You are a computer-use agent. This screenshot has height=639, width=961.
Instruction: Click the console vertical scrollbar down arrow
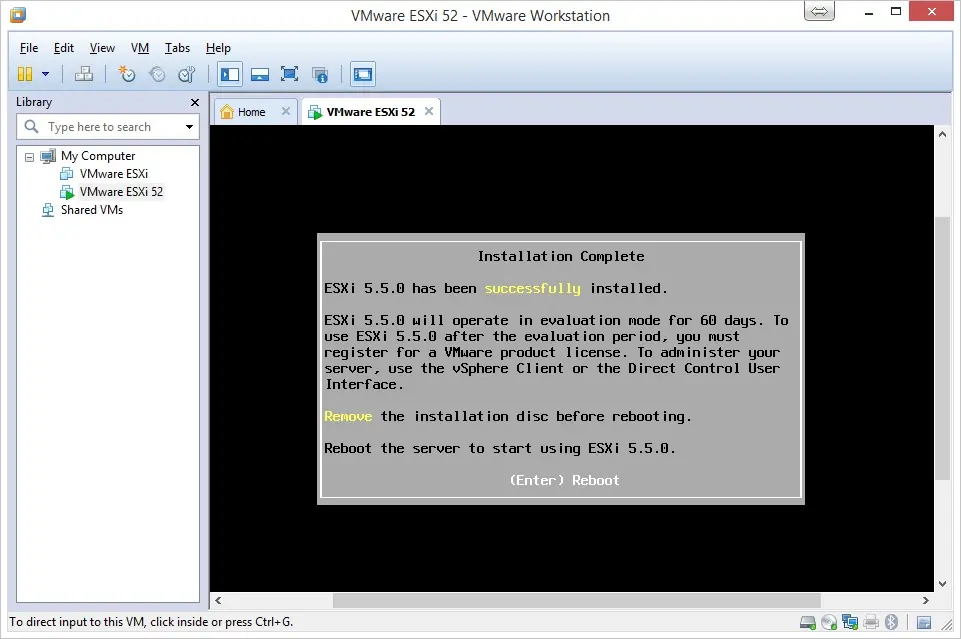point(943,584)
